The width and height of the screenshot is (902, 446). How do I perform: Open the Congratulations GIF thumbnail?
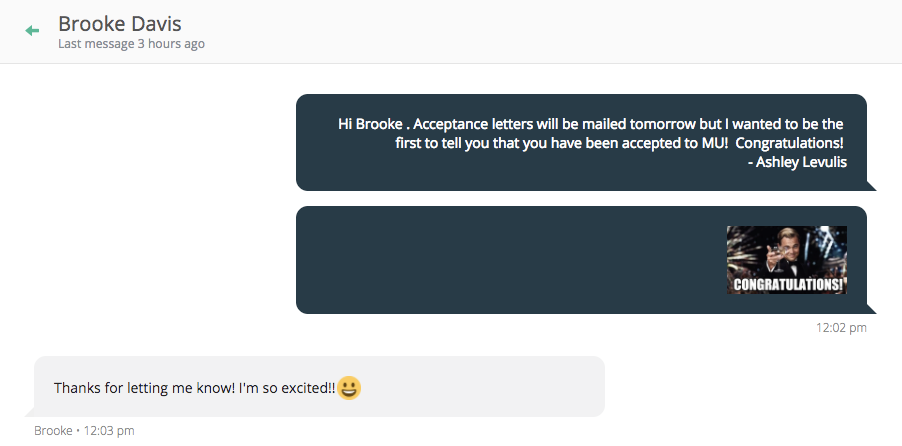pos(786,260)
